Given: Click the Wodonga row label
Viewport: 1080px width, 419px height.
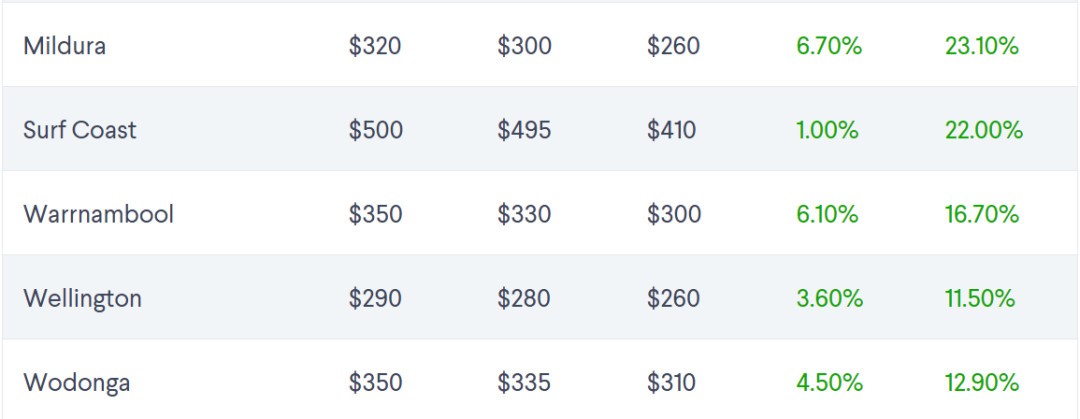Looking at the screenshot, I should coord(76,382).
